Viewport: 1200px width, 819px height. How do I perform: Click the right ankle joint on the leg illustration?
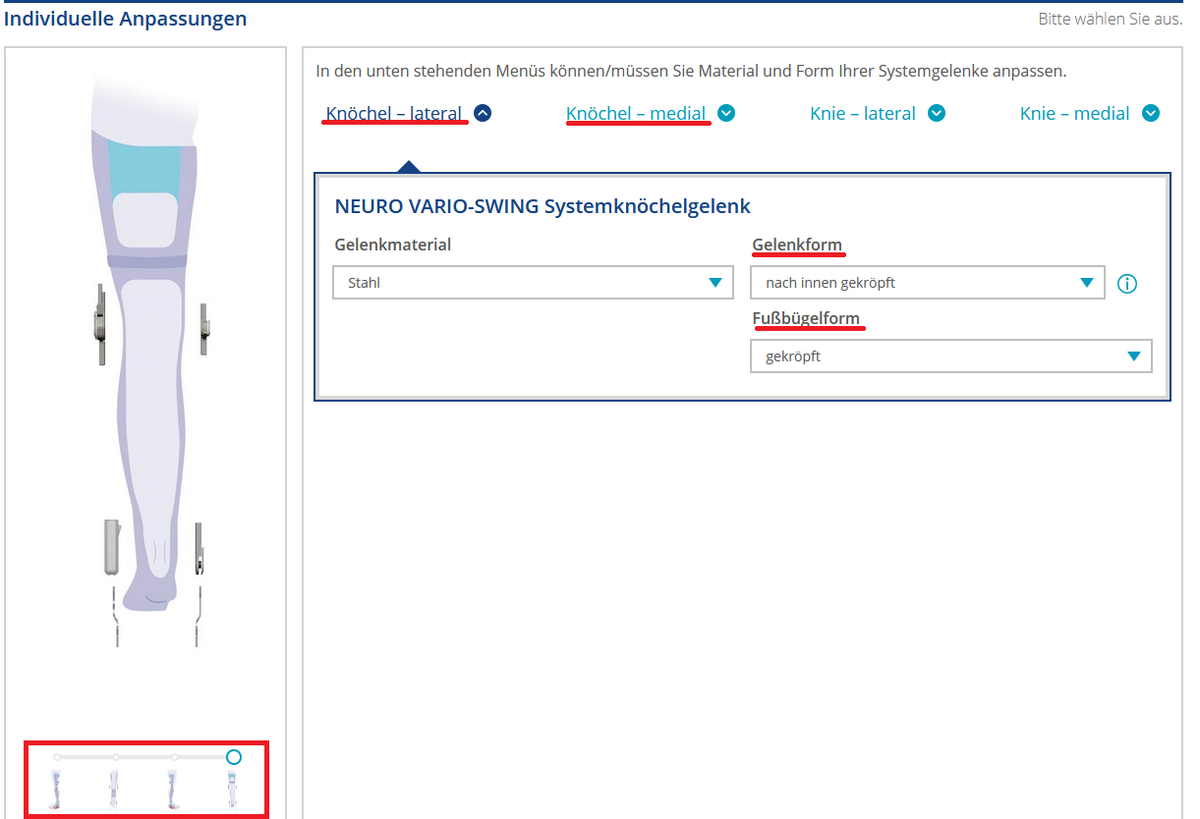199,549
